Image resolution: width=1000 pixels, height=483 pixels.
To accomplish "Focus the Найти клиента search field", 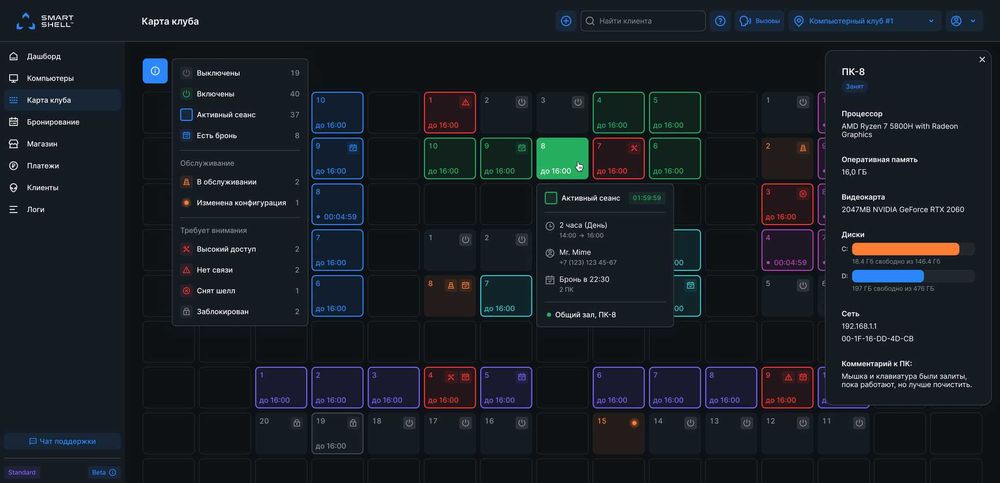I will click(643, 21).
